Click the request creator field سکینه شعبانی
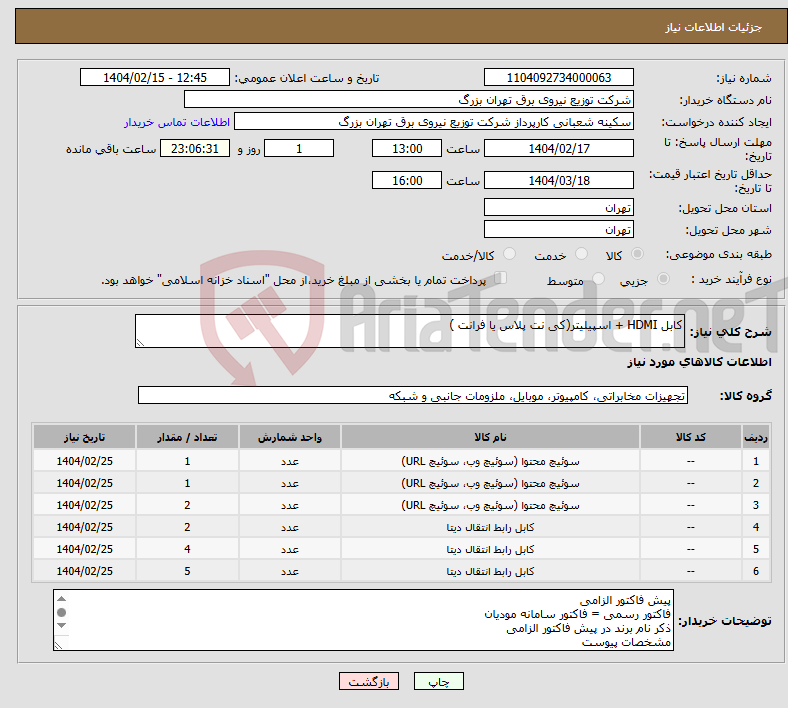 (x=434, y=122)
